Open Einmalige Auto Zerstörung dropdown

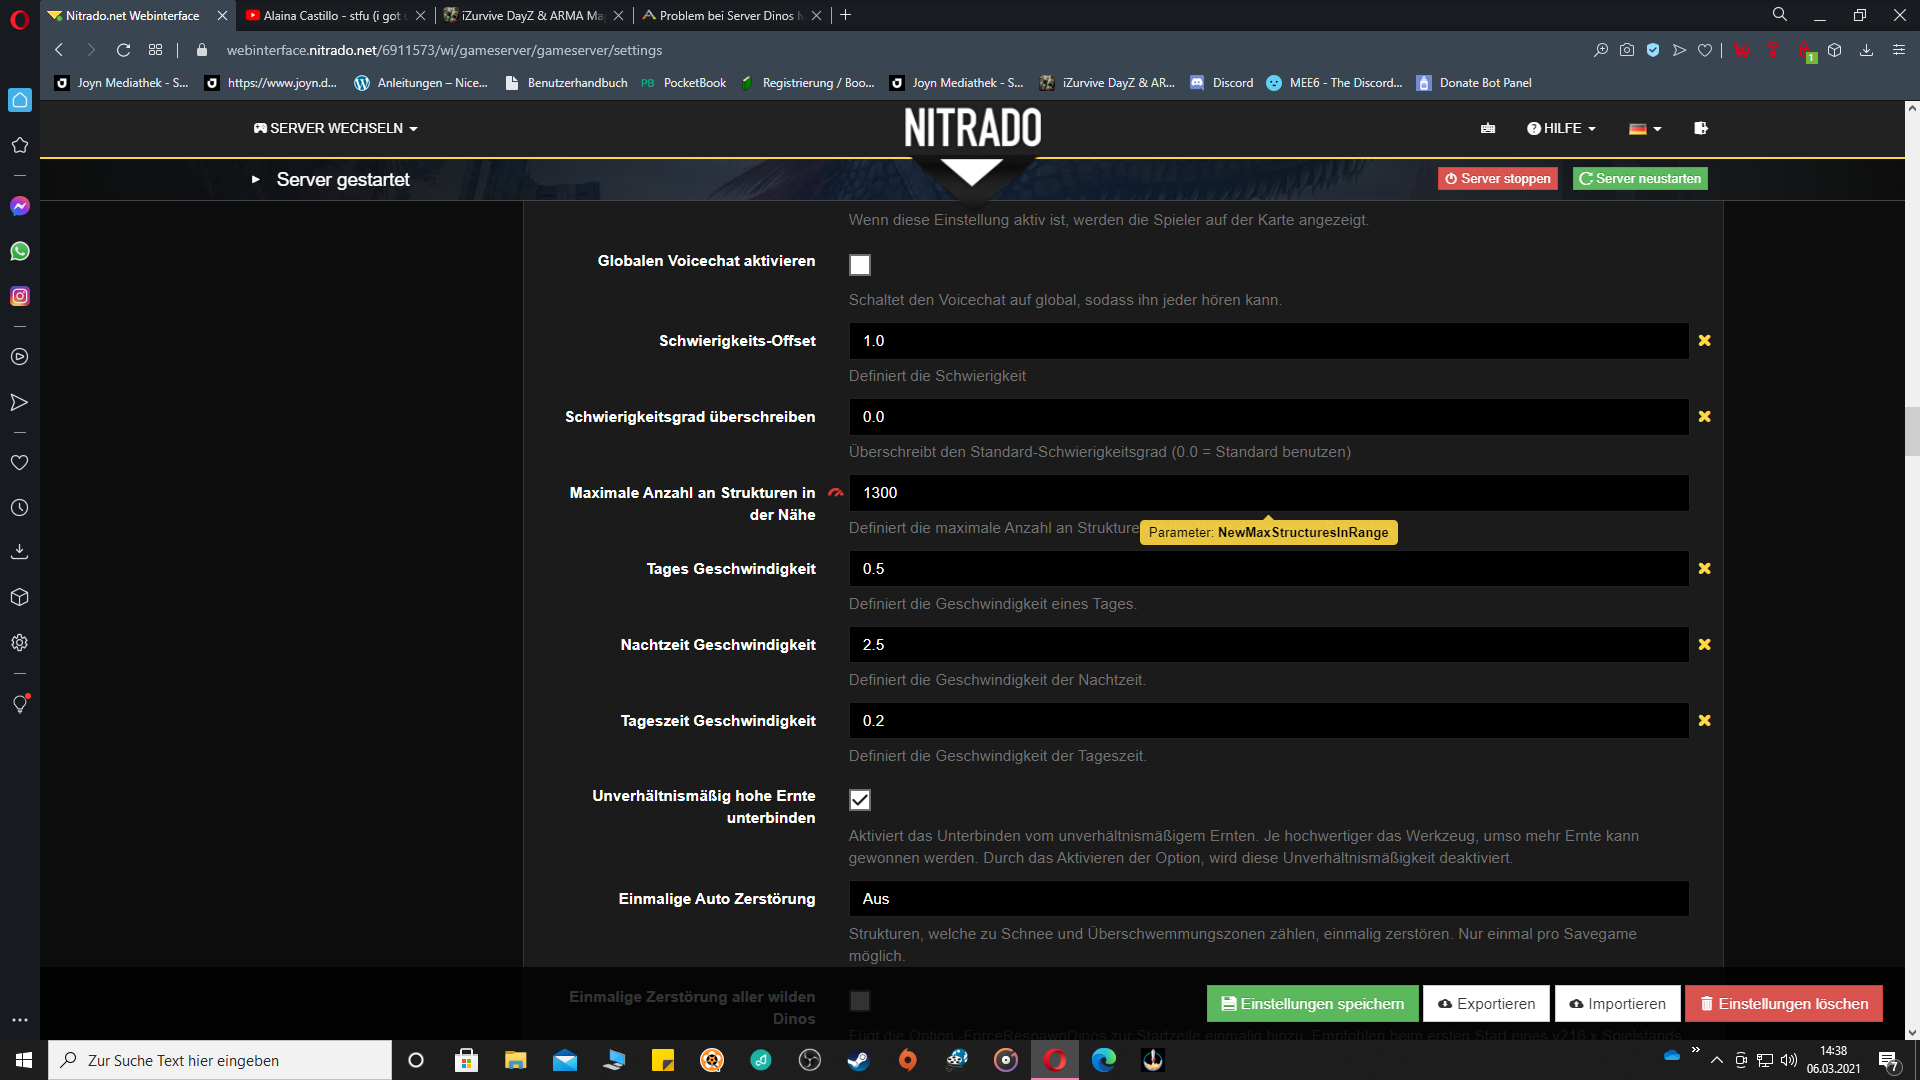(1268, 899)
